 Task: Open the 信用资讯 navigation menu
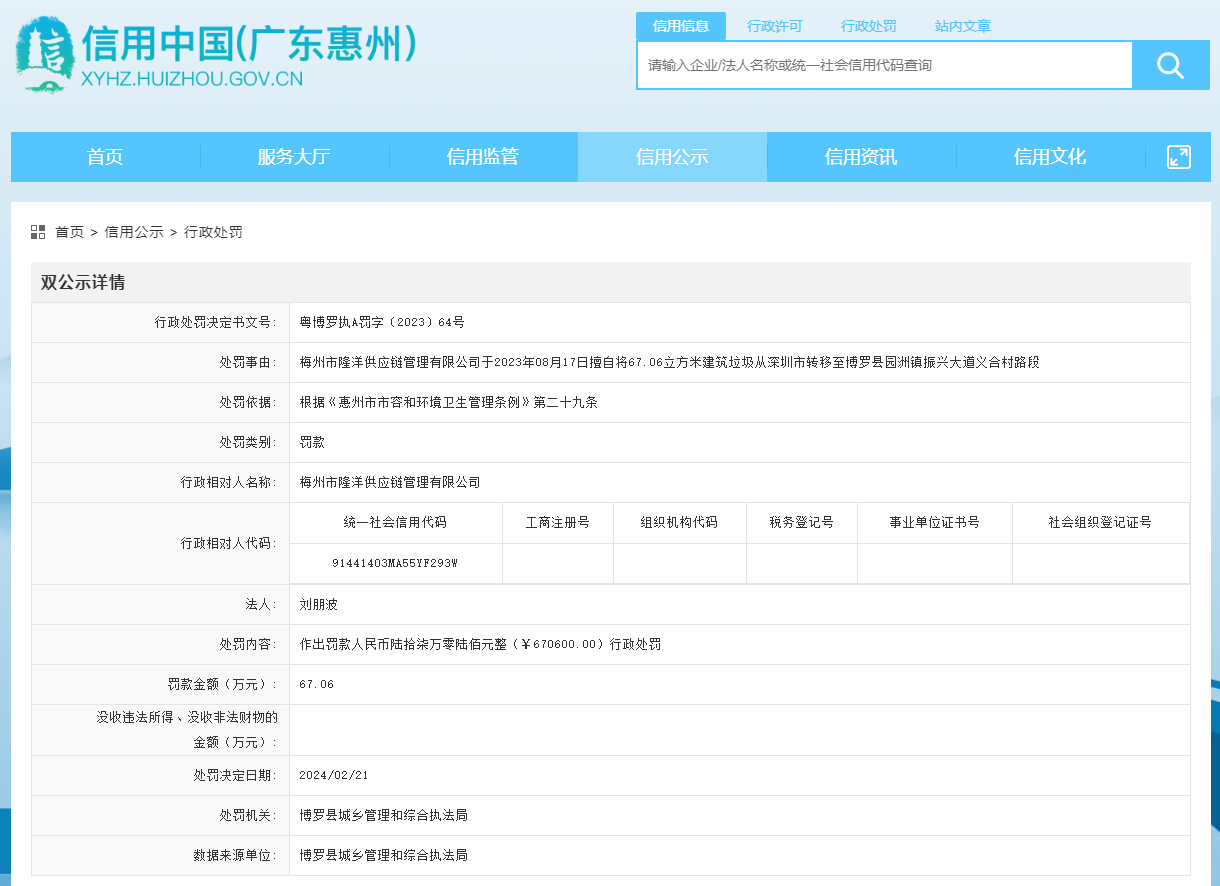pyautogui.click(x=861, y=157)
